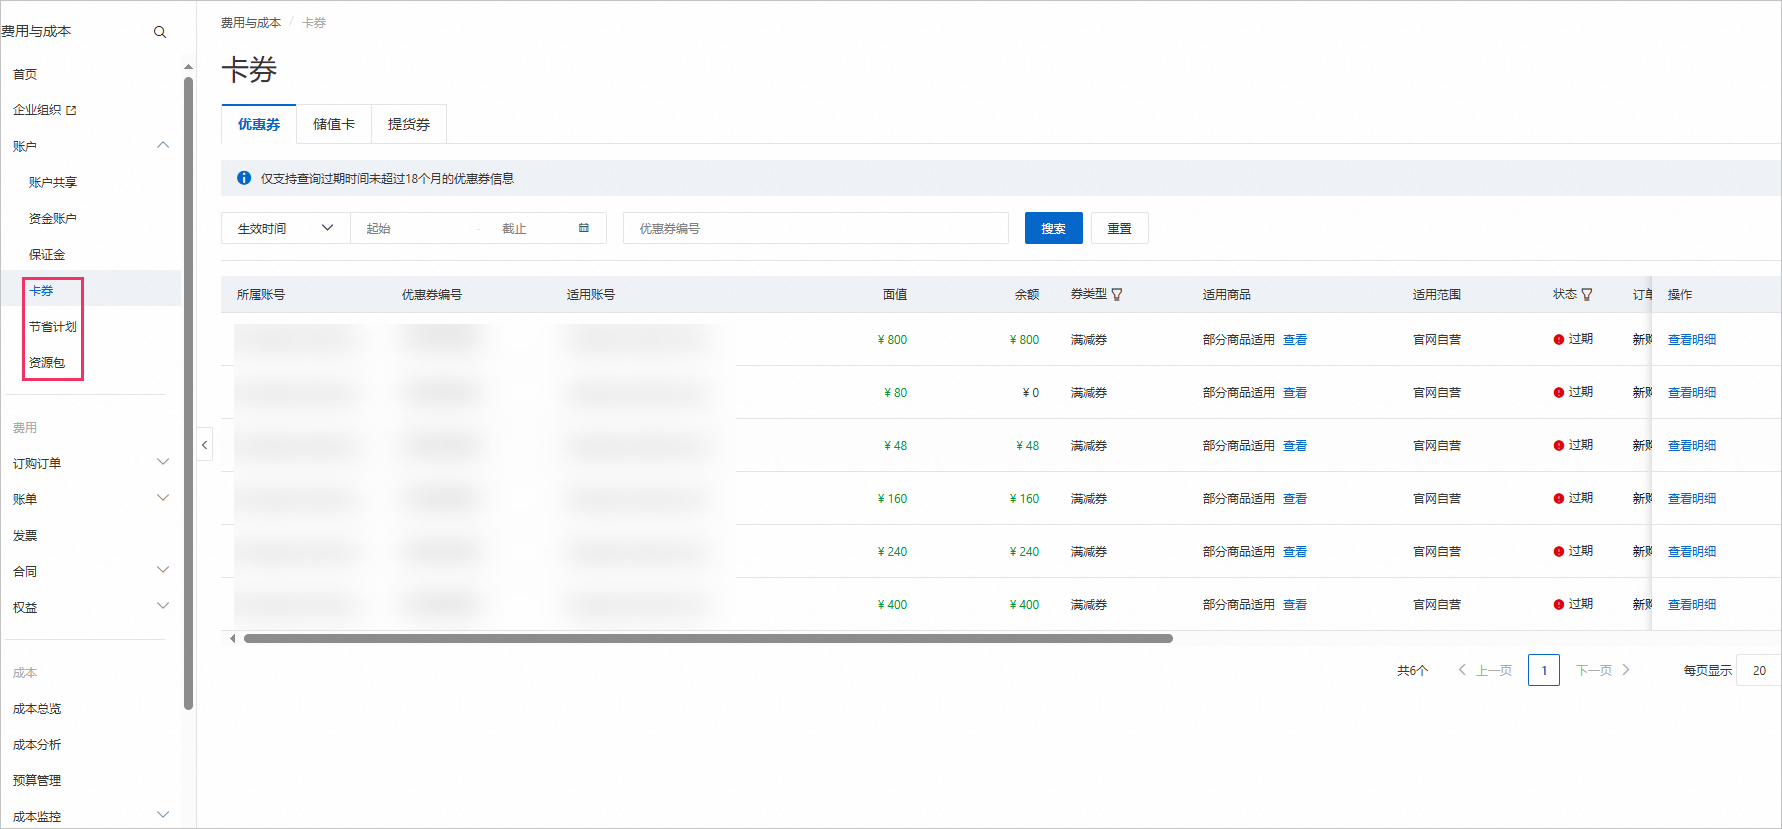This screenshot has height=829, width=1782.
Task: Click the left arrow of the horizontal scrollbar
Action: coord(233,638)
